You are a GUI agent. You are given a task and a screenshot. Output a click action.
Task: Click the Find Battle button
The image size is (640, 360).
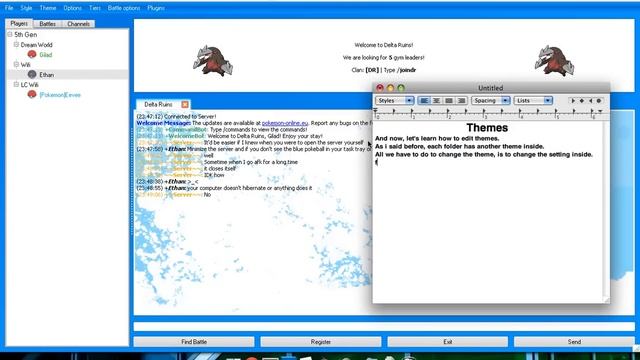(194, 342)
